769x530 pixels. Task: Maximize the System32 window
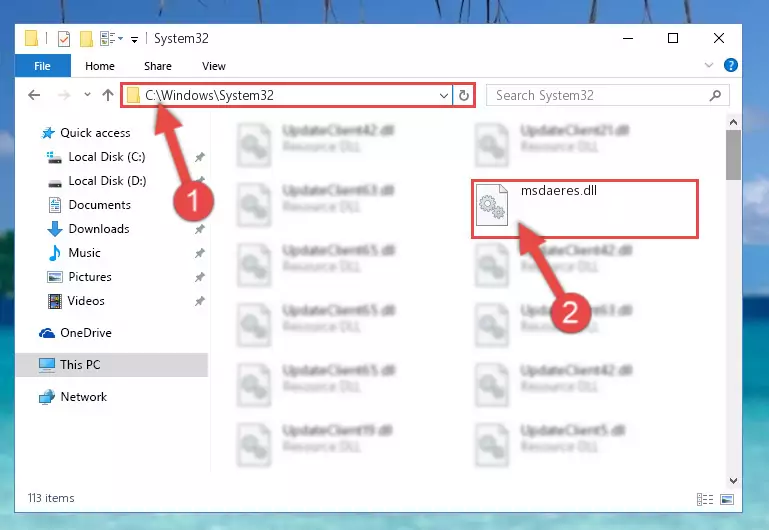pyautogui.click(x=673, y=38)
